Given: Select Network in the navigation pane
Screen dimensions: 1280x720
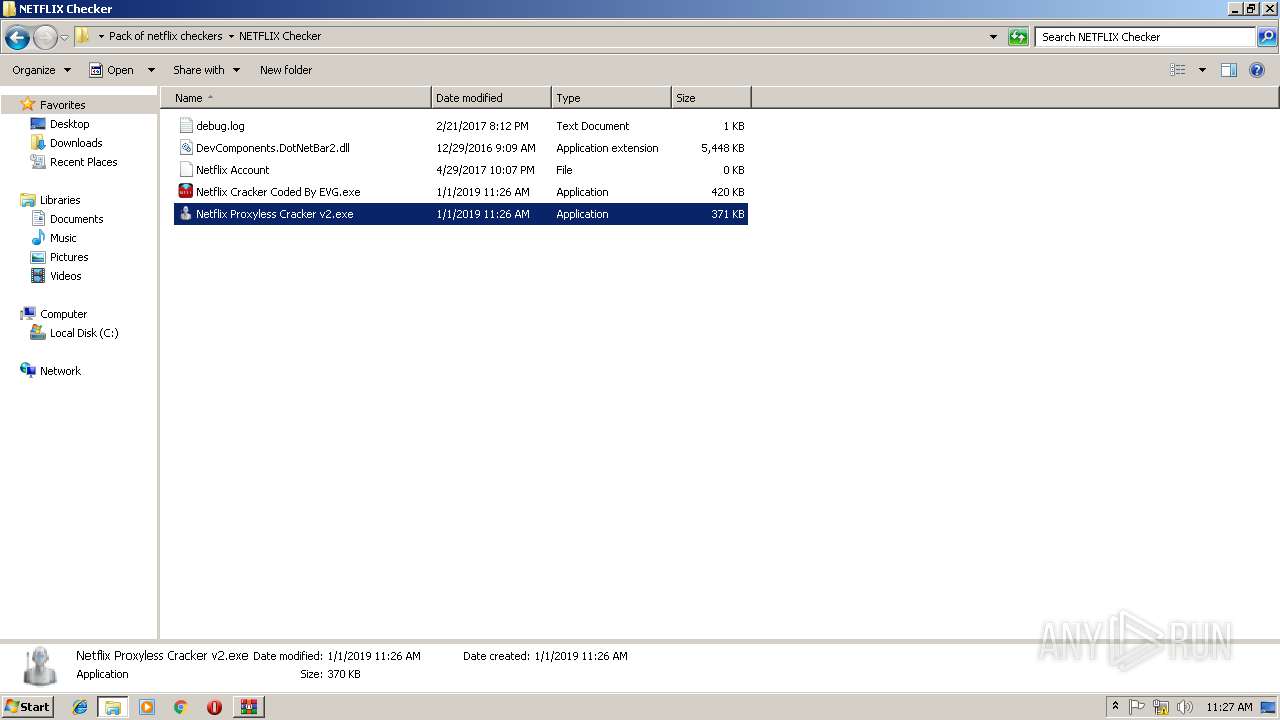Looking at the screenshot, I should click(x=60, y=371).
